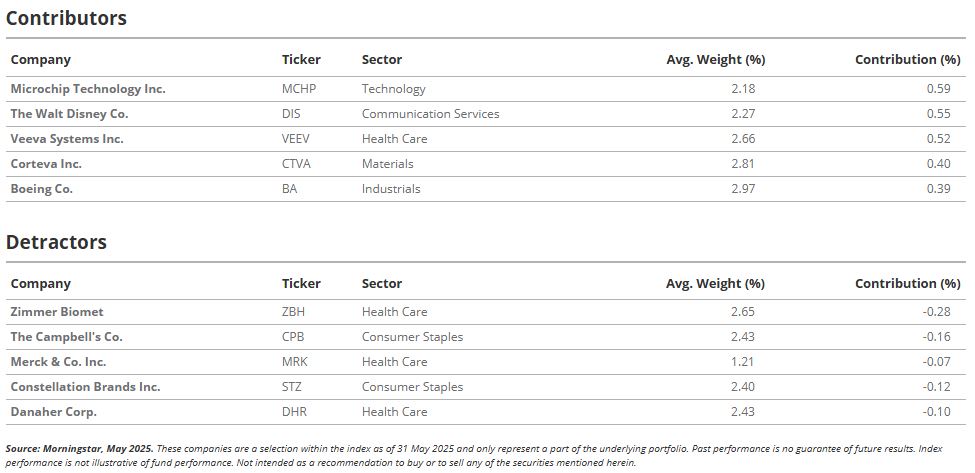Click Detractors Contribution (%) column header
The image size is (975, 473).
pos(908,283)
